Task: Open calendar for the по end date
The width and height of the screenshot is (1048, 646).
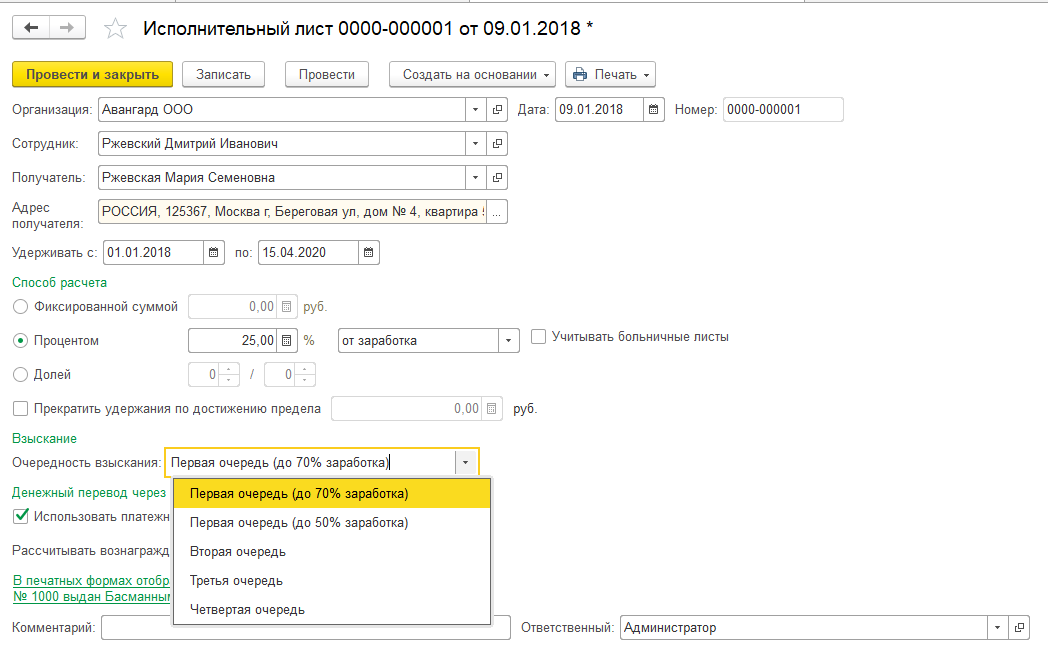Action: click(x=368, y=253)
